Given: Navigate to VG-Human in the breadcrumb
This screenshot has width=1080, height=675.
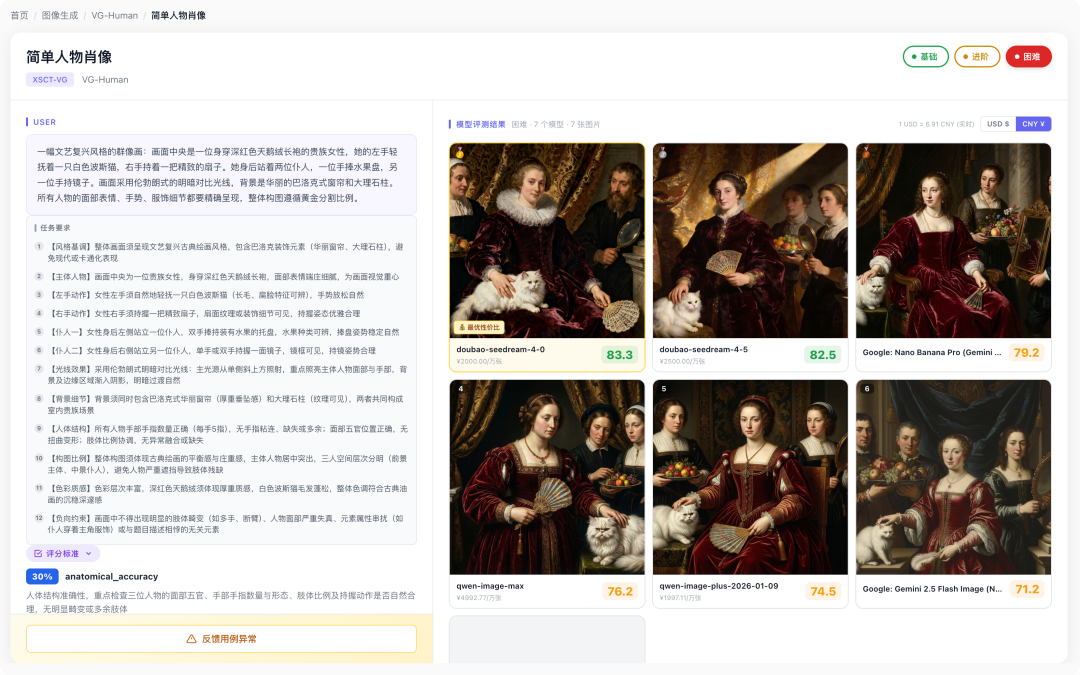Looking at the screenshot, I should (113, 16).
